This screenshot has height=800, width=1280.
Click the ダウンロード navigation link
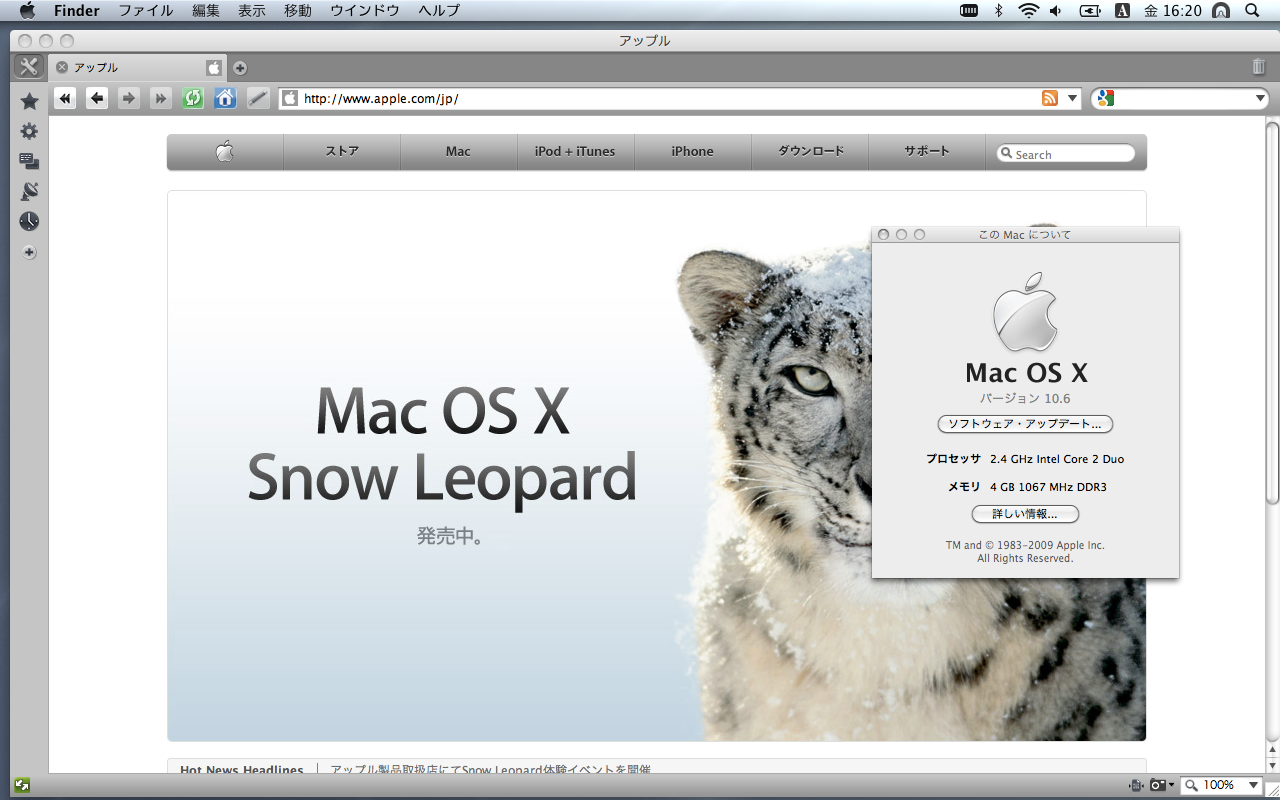811,152
